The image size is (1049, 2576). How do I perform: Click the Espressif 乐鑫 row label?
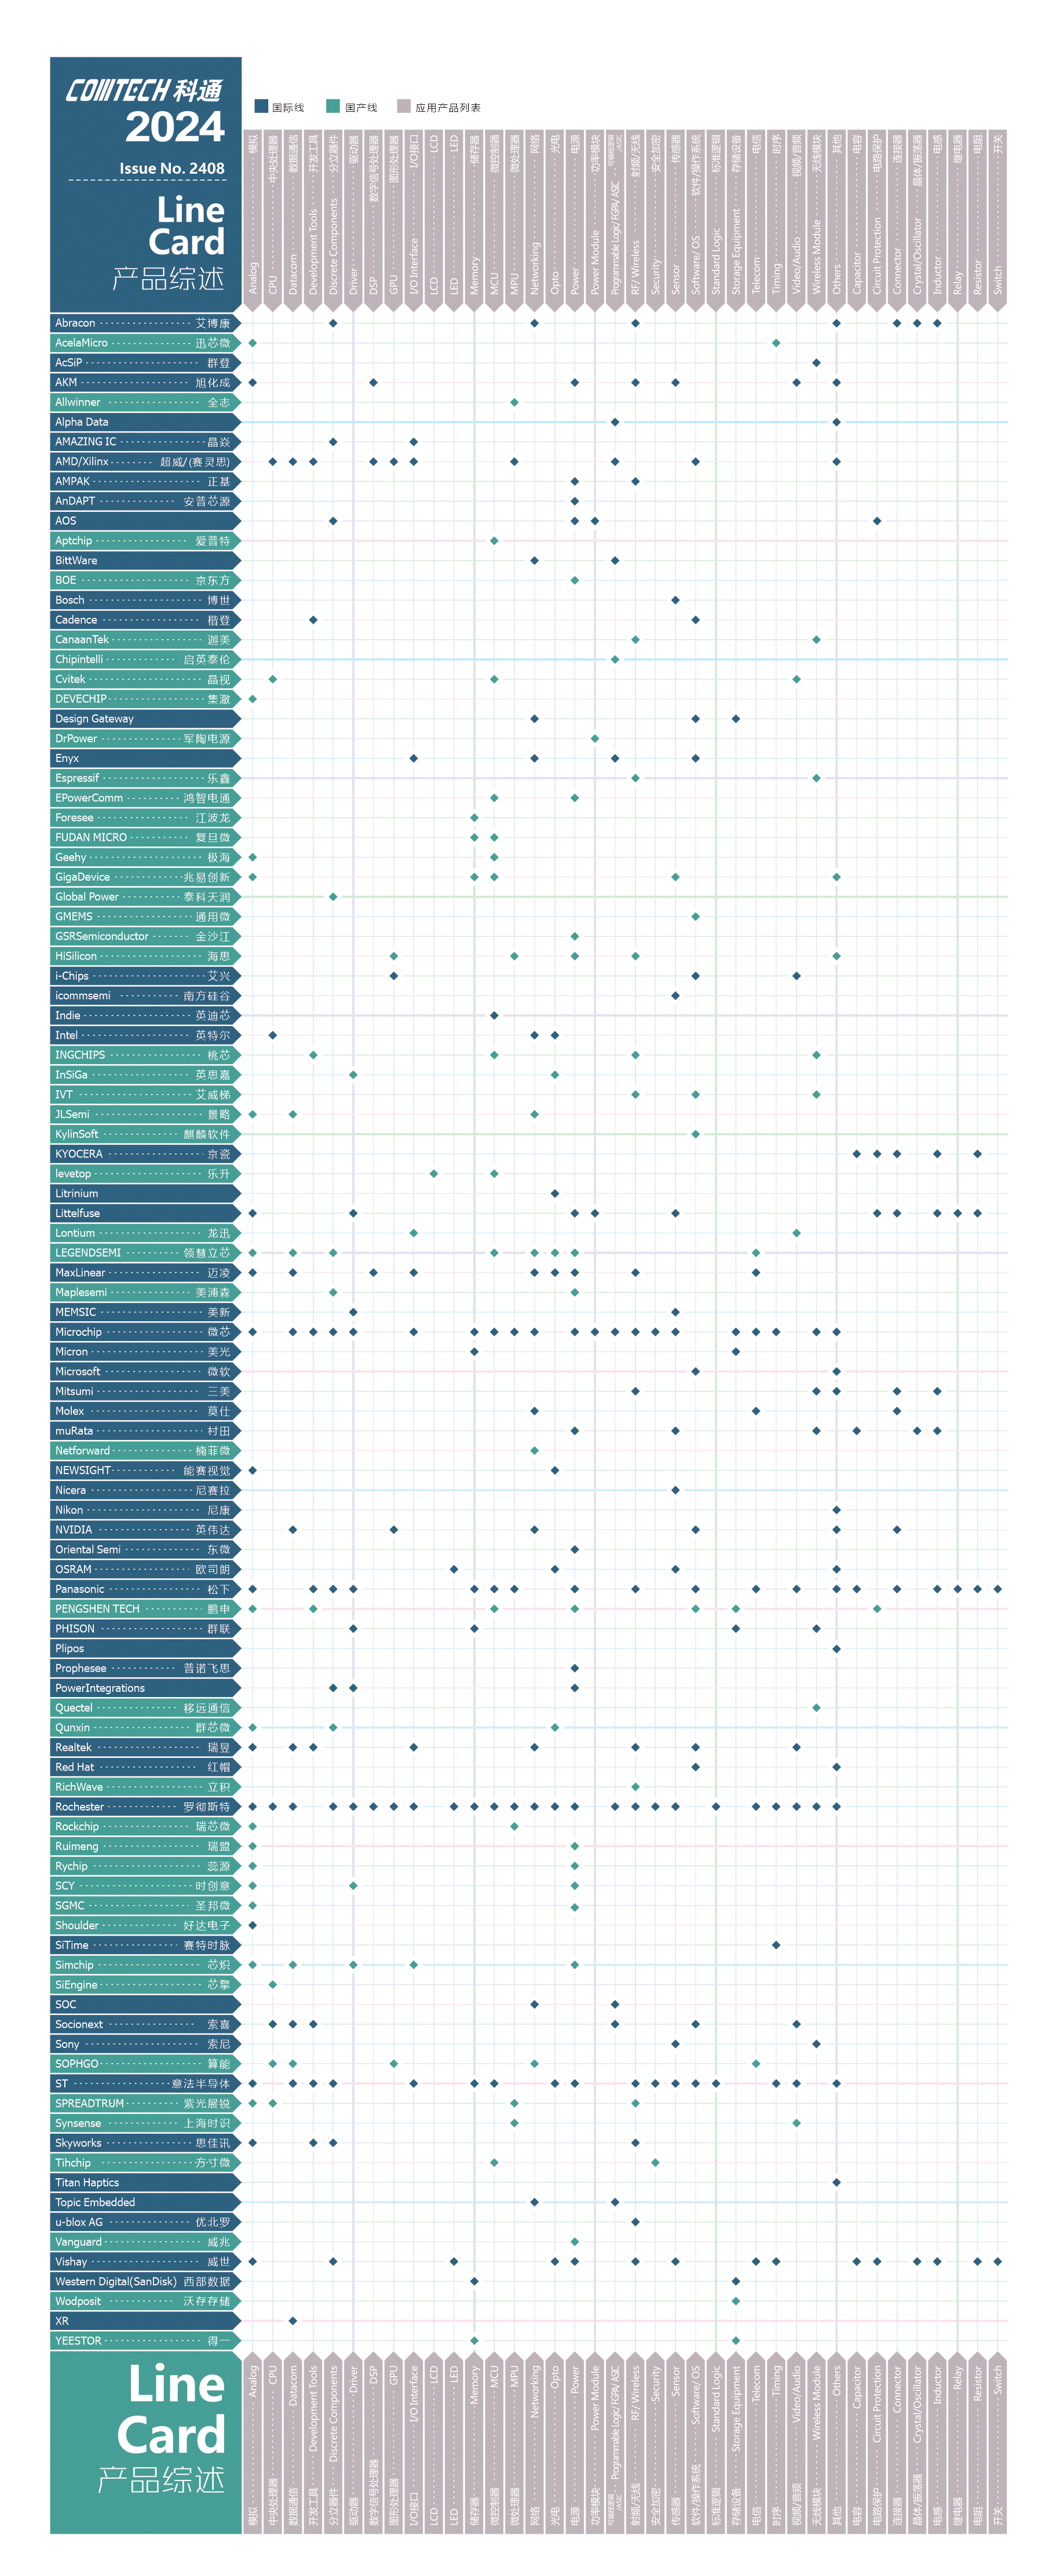click(x=145, y=778)
